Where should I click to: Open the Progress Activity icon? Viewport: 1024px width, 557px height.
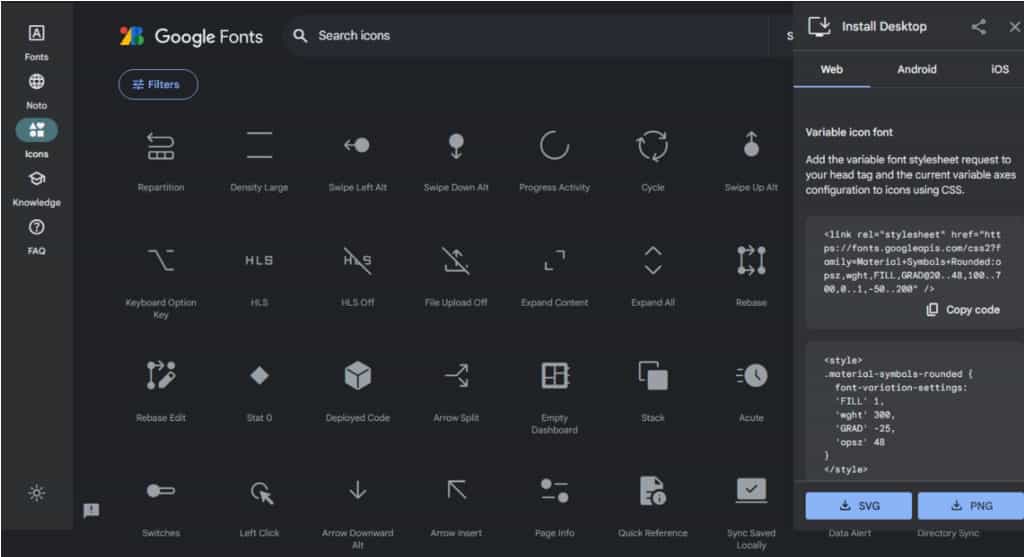[x=554, y=145]
